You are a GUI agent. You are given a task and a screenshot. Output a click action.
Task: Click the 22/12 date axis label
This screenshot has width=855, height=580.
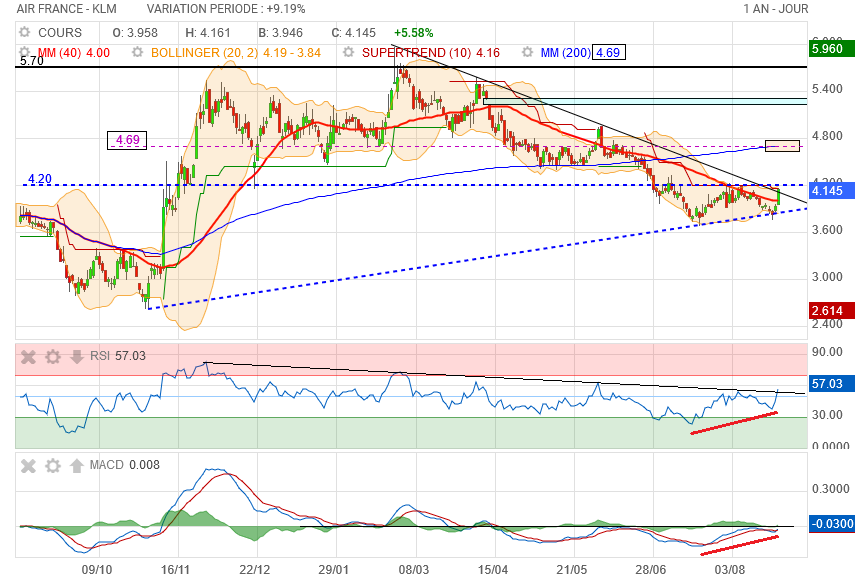[x=255, y=570]
